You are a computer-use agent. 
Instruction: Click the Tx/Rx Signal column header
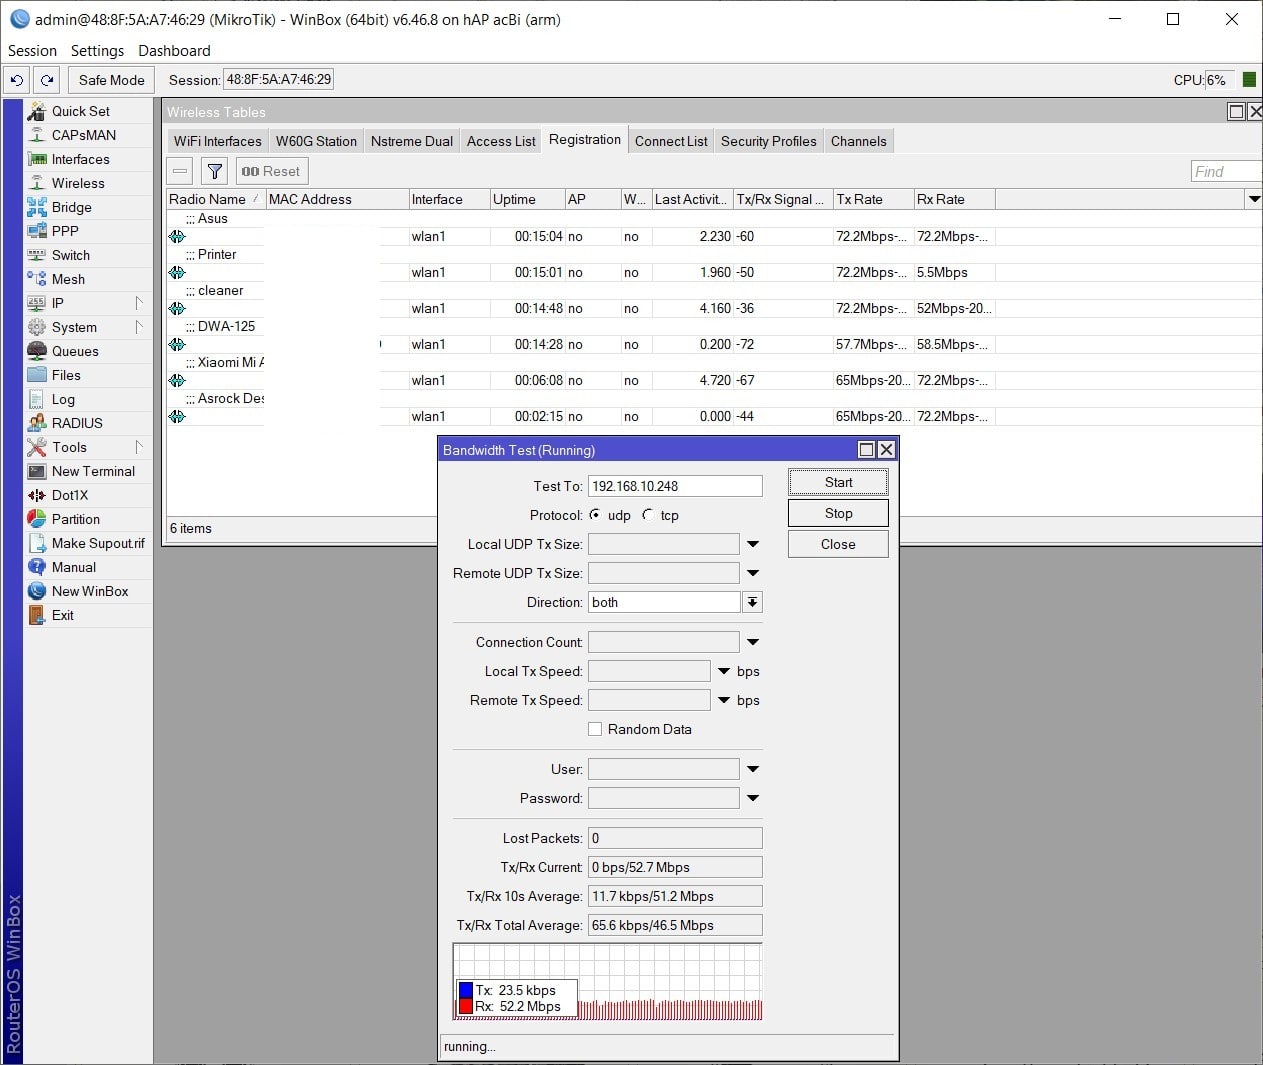pos(782,199)
